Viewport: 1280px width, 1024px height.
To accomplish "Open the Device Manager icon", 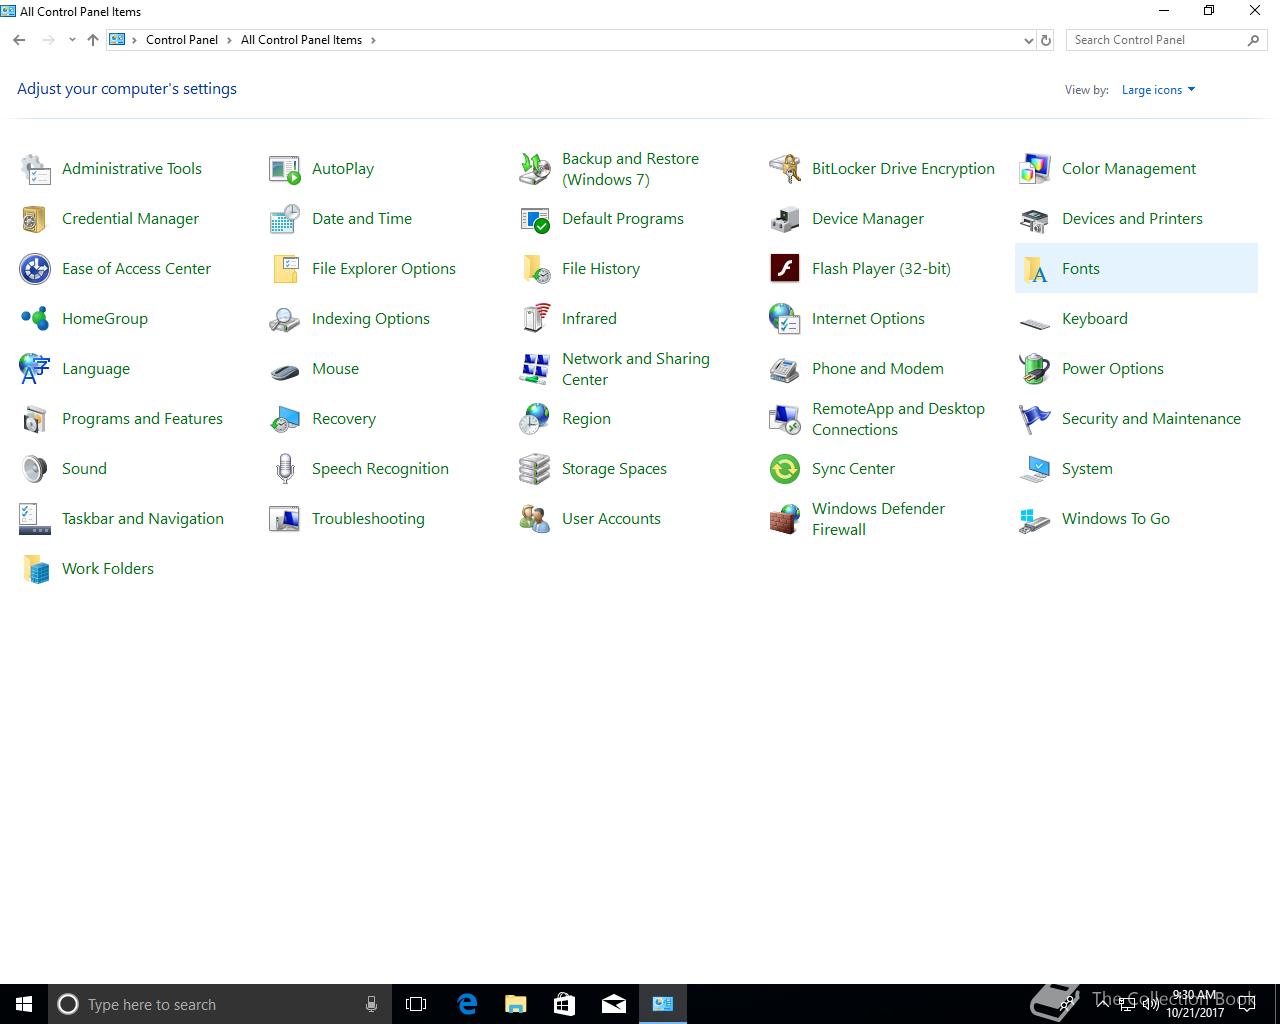I will (x=785, y=219).
